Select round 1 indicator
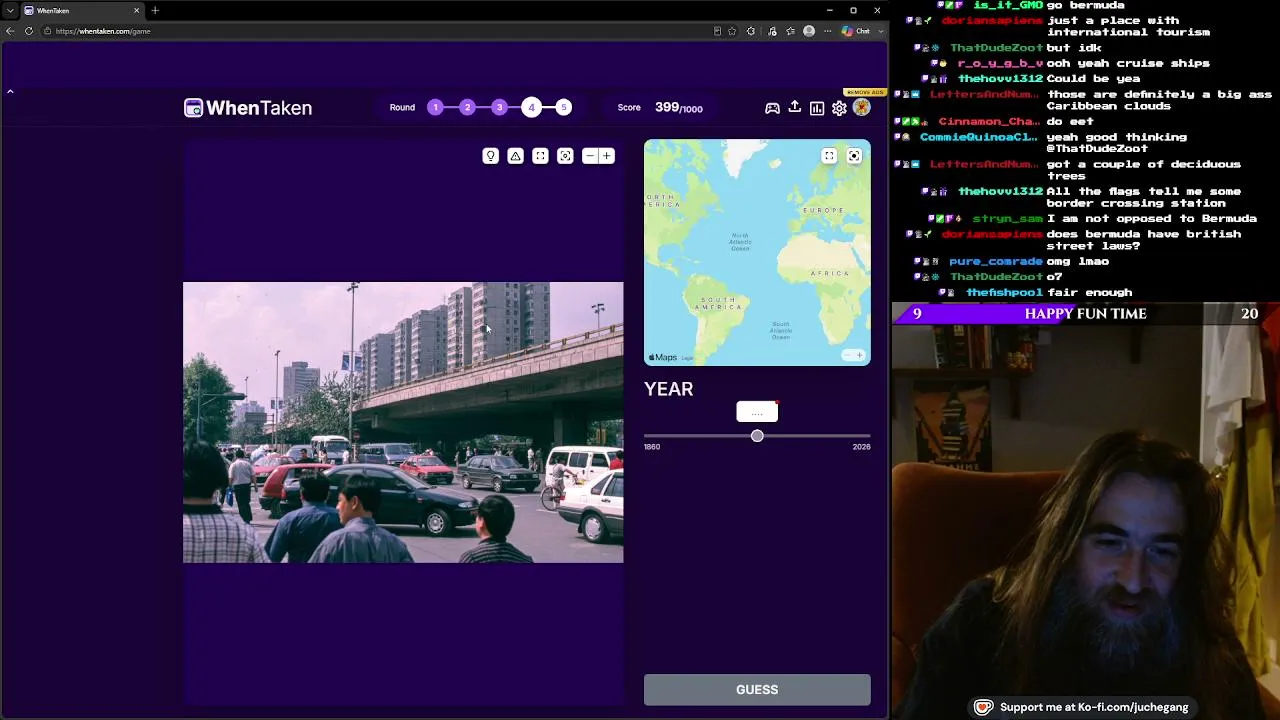The height and width of the screenshot is (720, 1280). coord(435,107)
